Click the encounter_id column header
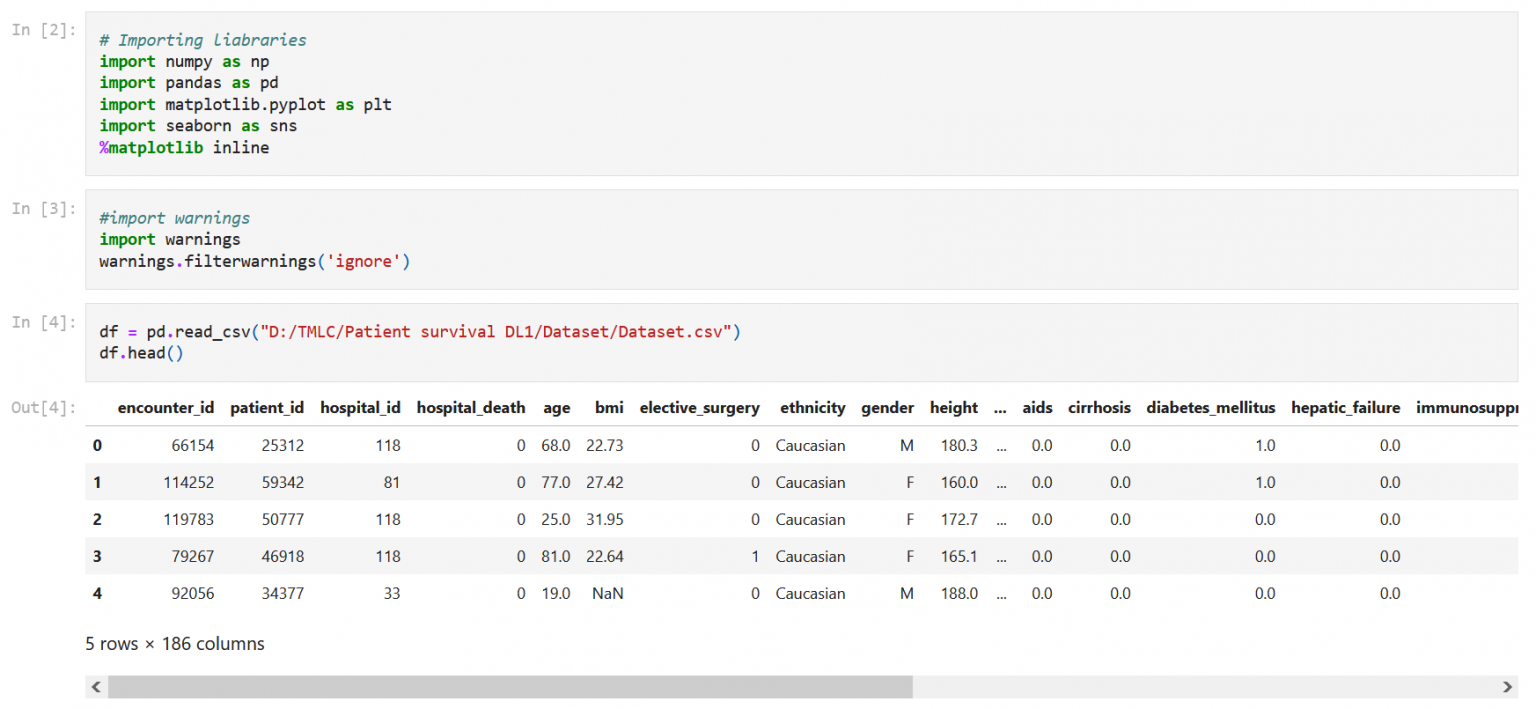Image resolution: width=1536 pixels, height=709 pixels. tap(166, 408)
